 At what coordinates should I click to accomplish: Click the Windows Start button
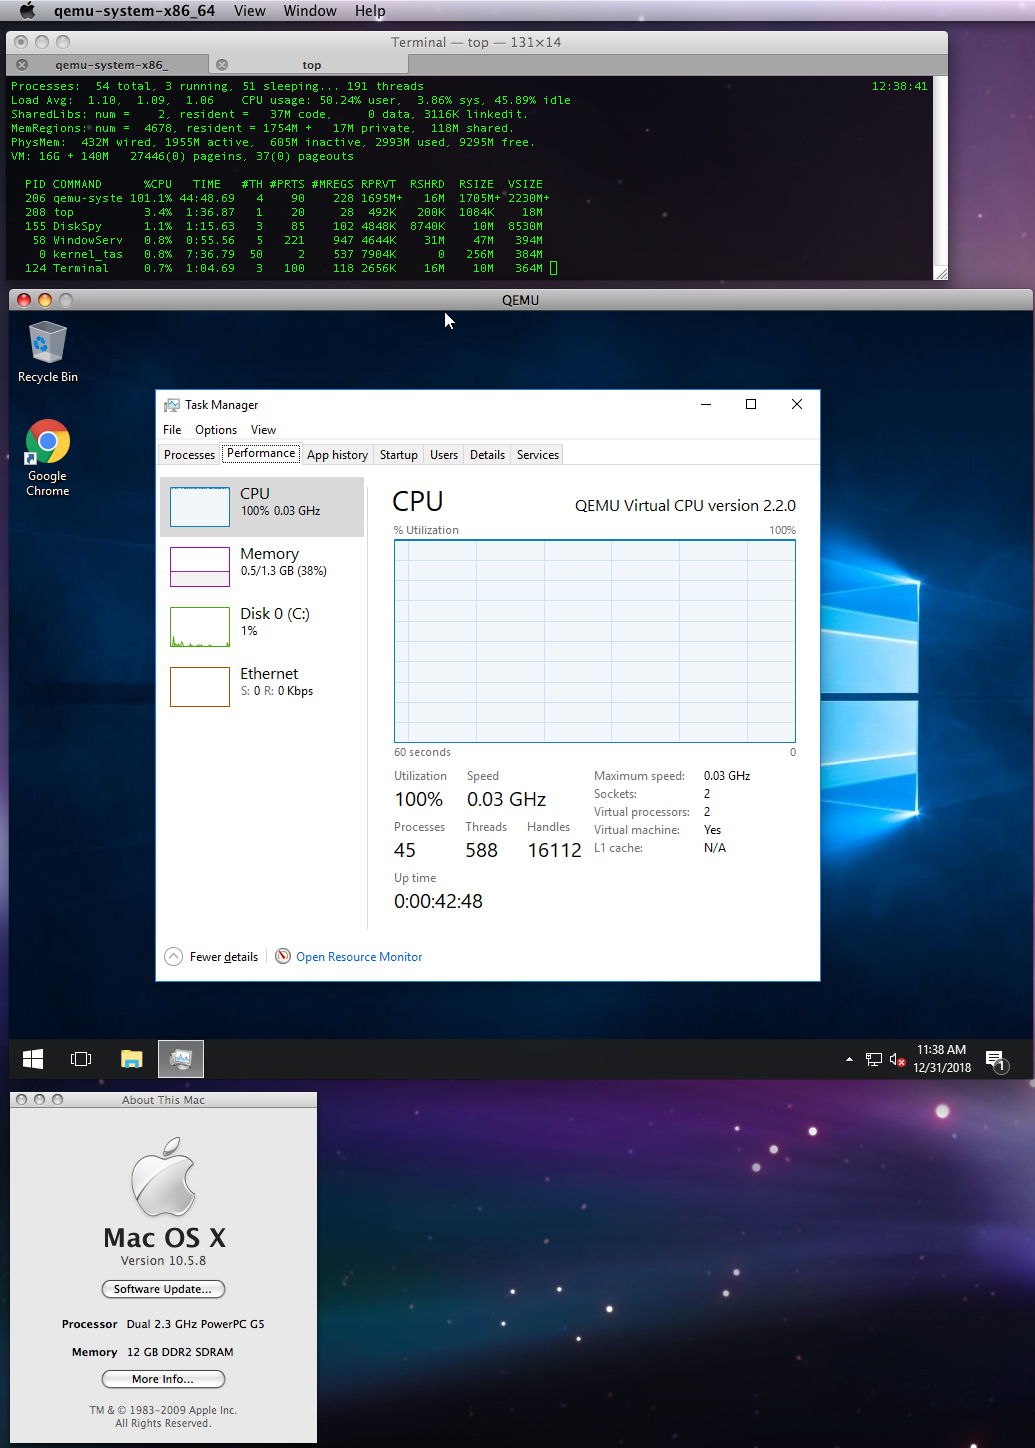(x=33, y=1059)
